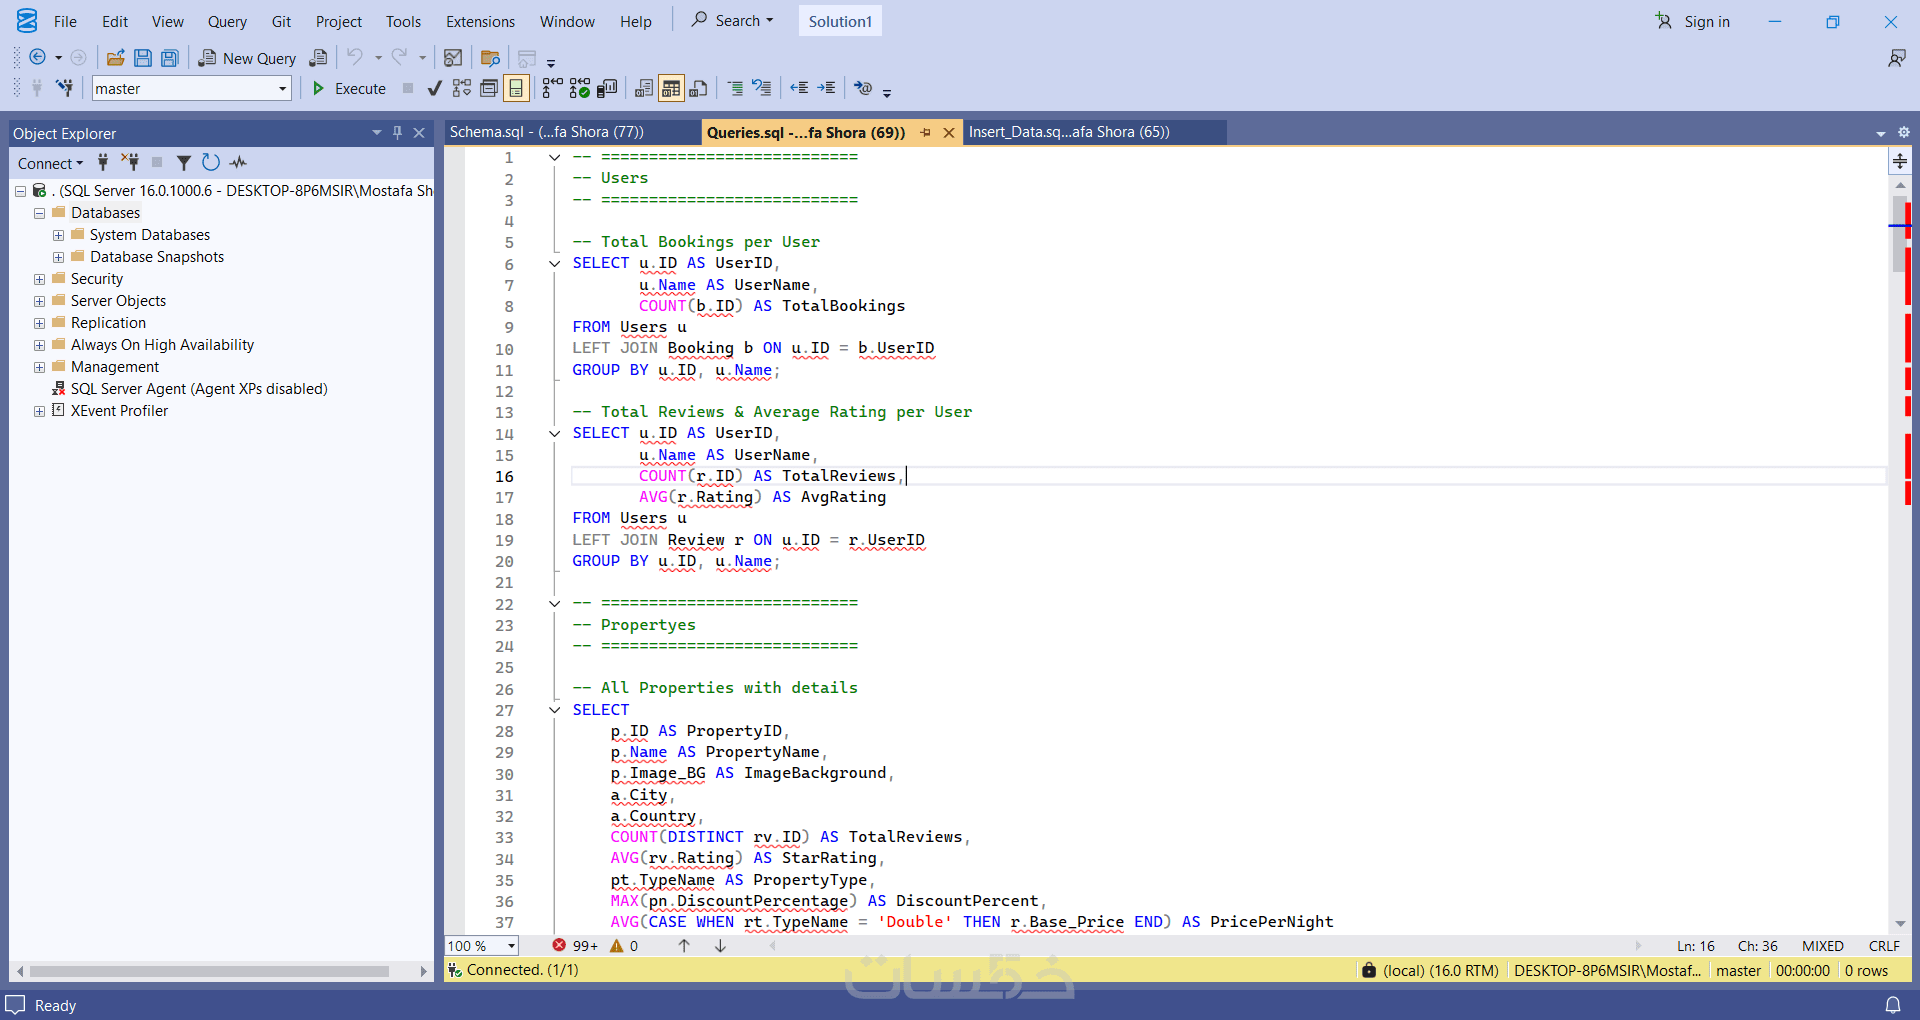Click the Save All toolbar icon
The image size is (1920, 1020).
pyautogui.click(x=170, y=58)
